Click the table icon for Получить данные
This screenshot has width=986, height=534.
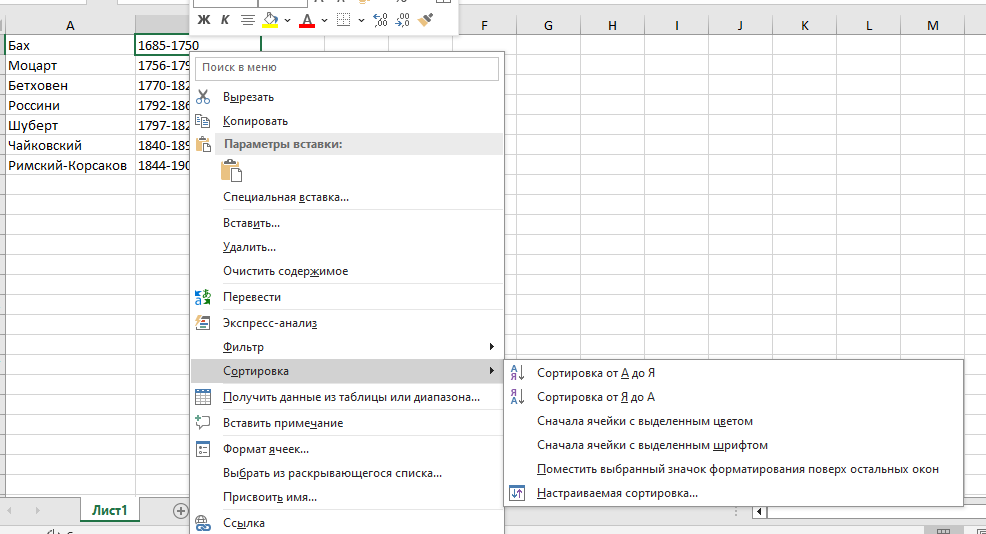click(x=202, y=397)
